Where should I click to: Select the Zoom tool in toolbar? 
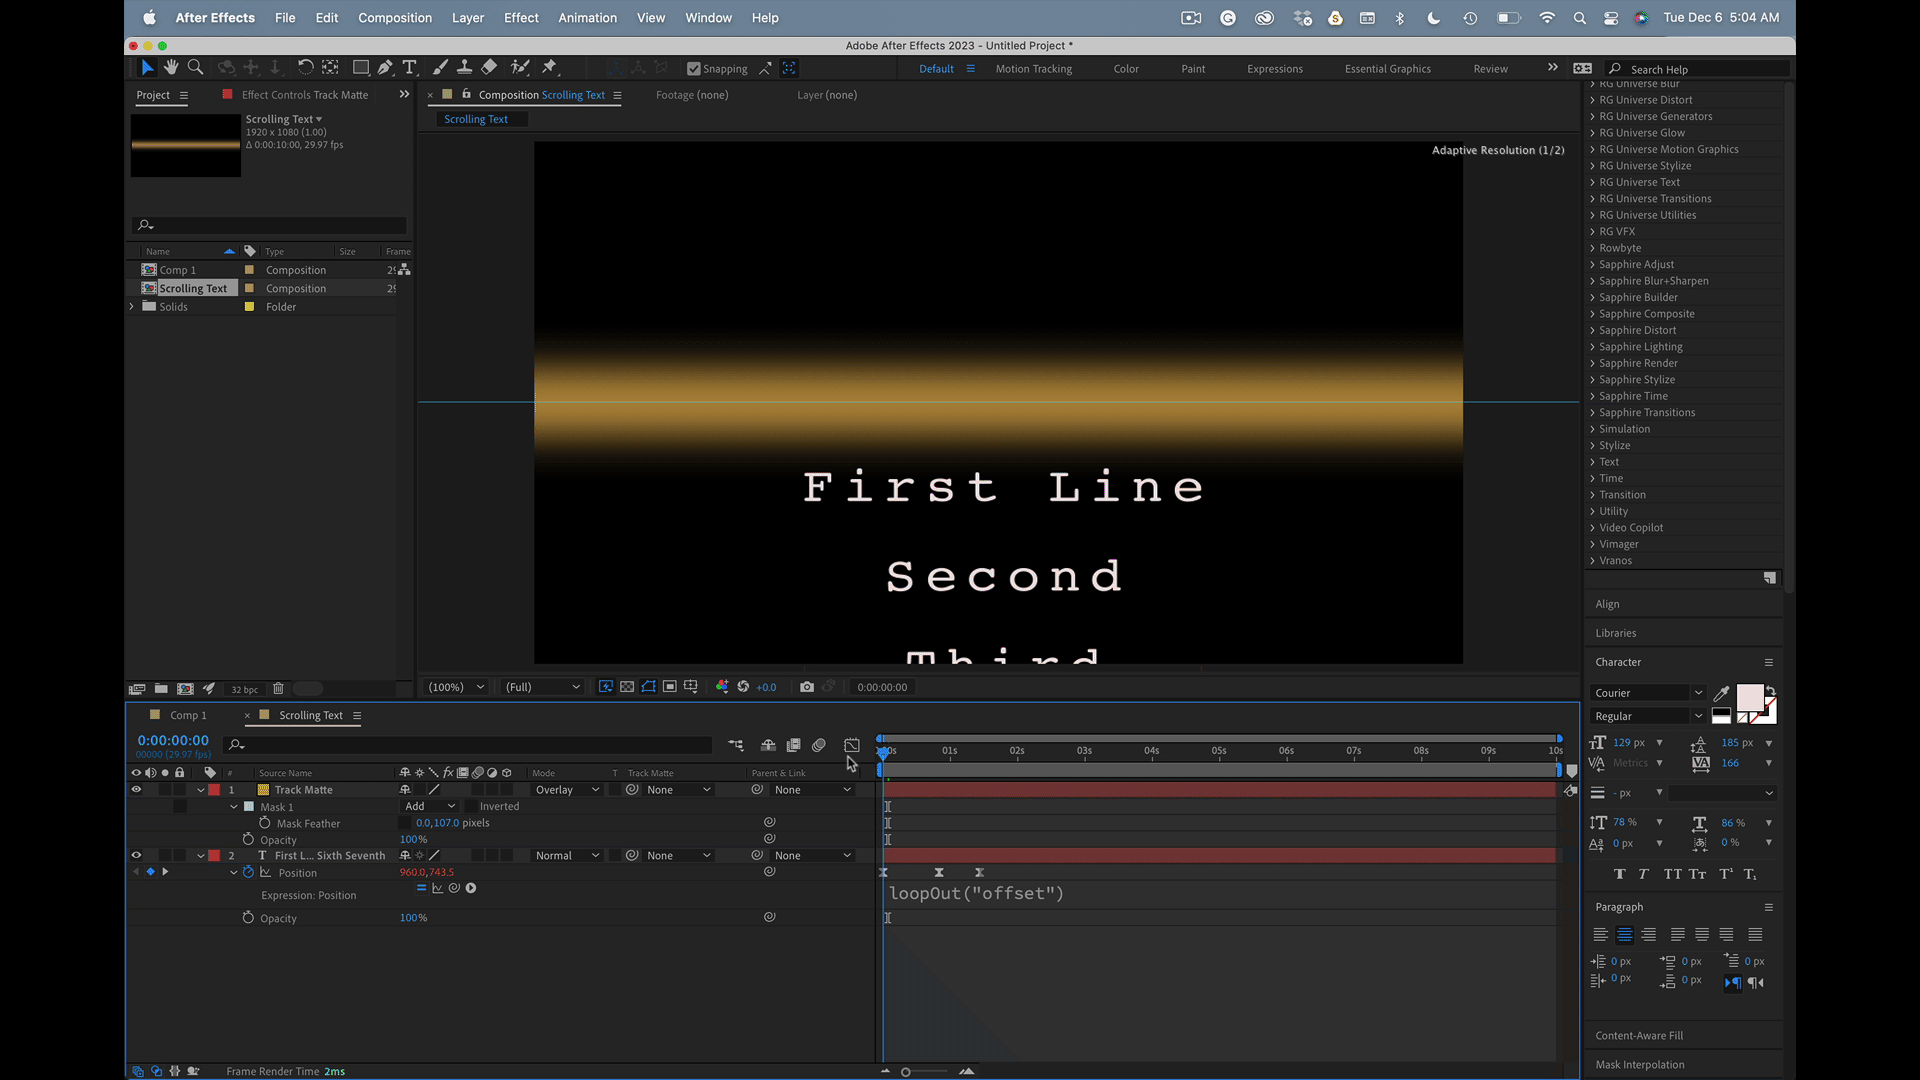[196, 67]
